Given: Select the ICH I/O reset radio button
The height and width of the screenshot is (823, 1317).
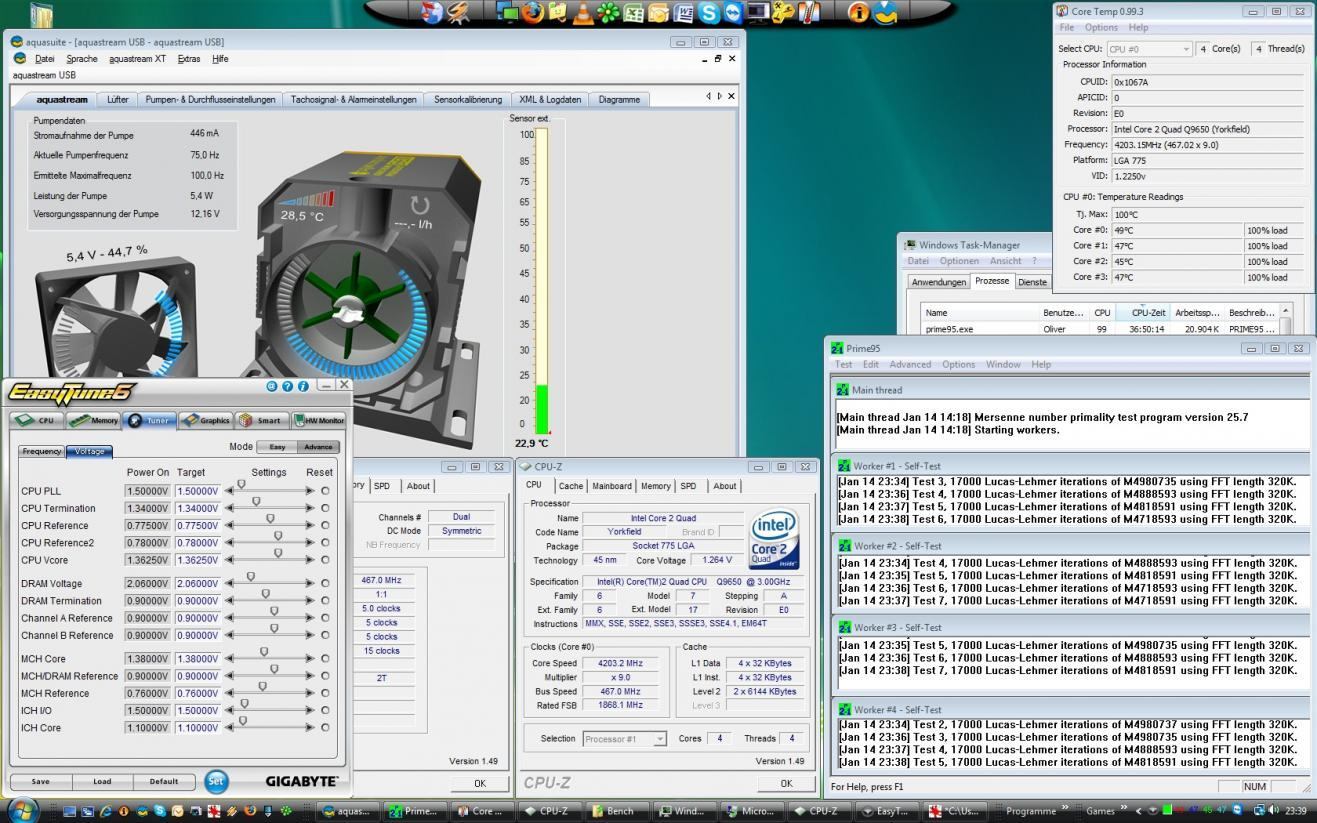Looking at the screenshot, I should (325, 710).
